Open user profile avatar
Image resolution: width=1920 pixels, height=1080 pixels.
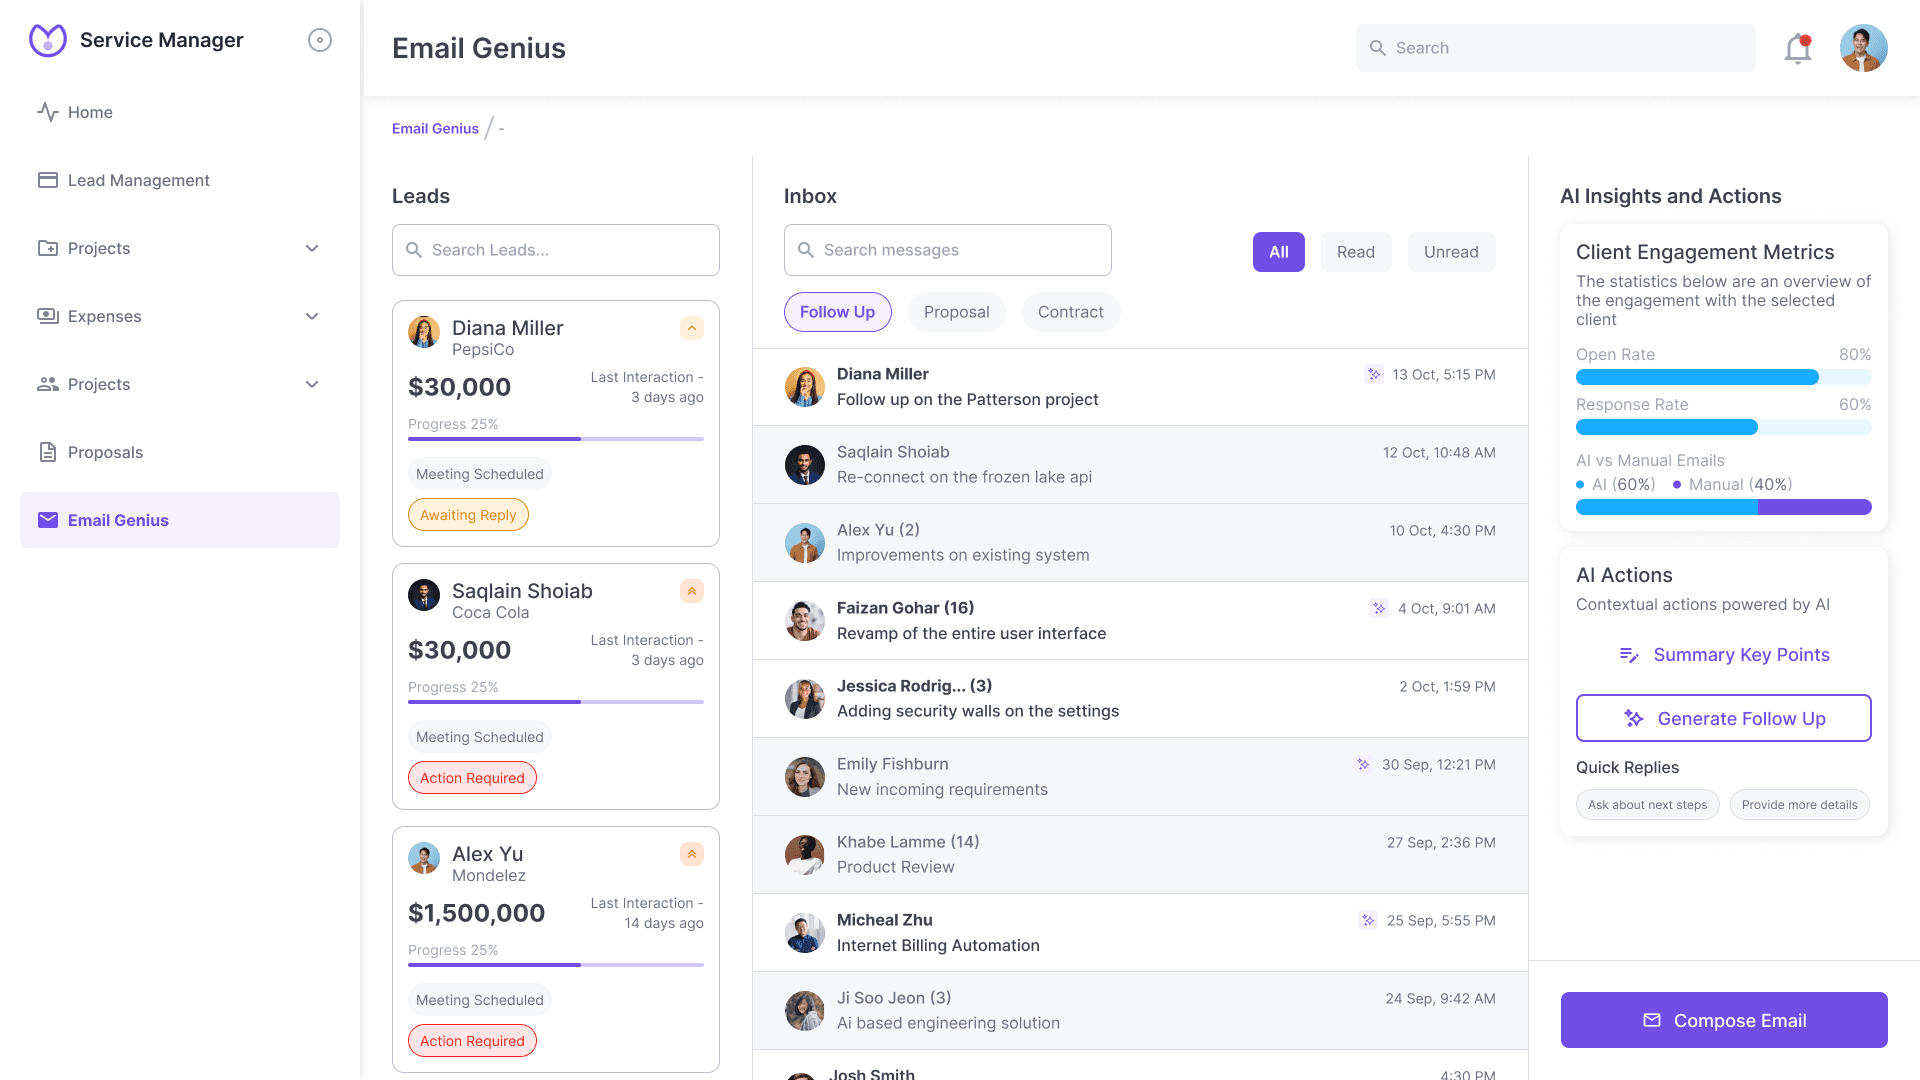click(1863, 48)
